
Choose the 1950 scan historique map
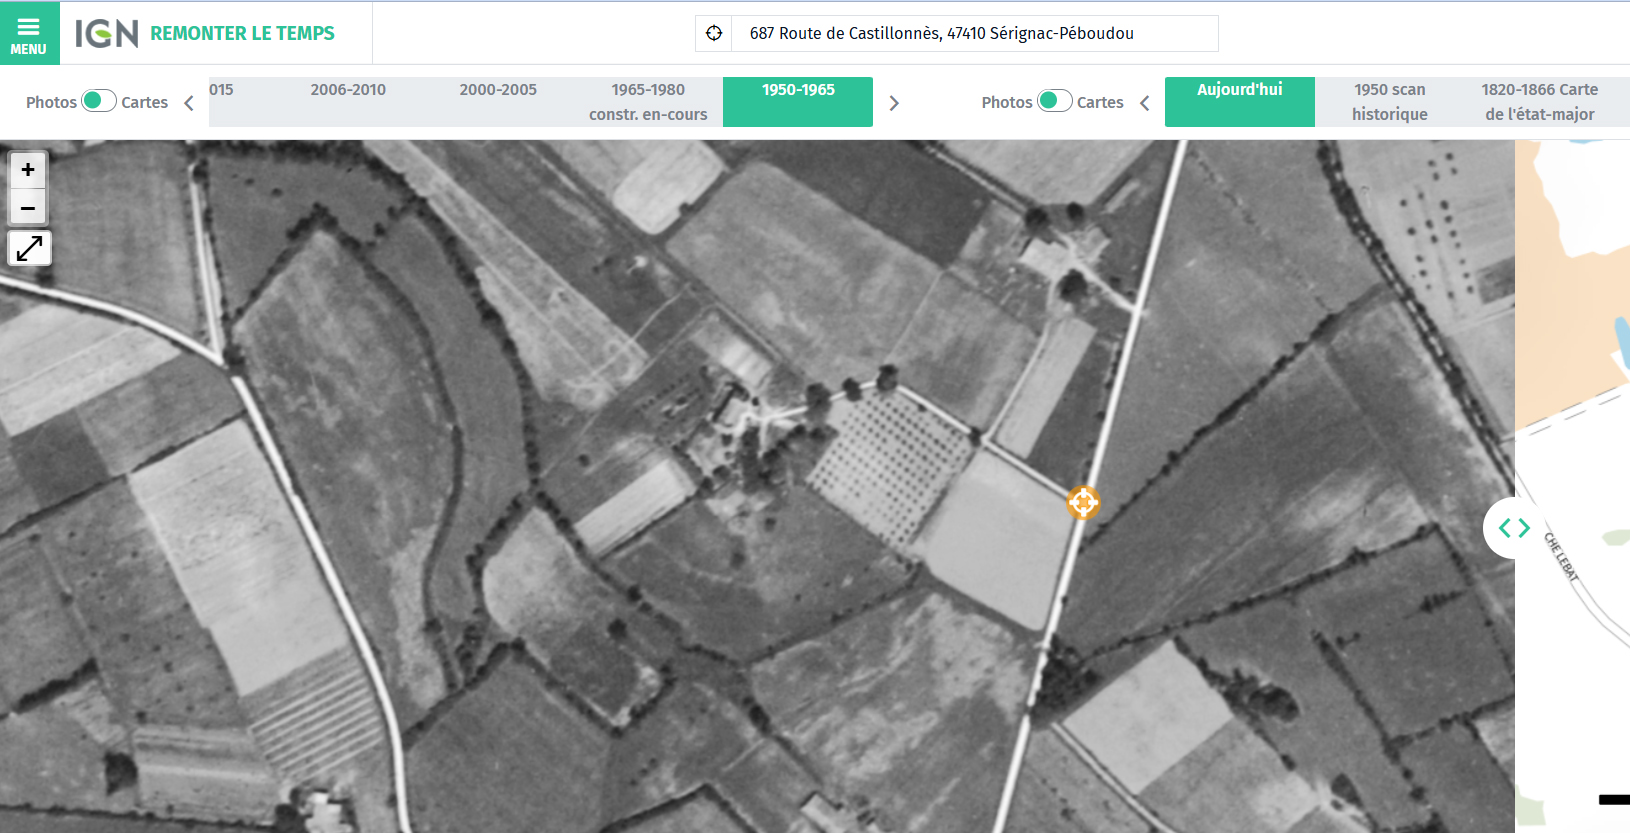(1389, 102)
